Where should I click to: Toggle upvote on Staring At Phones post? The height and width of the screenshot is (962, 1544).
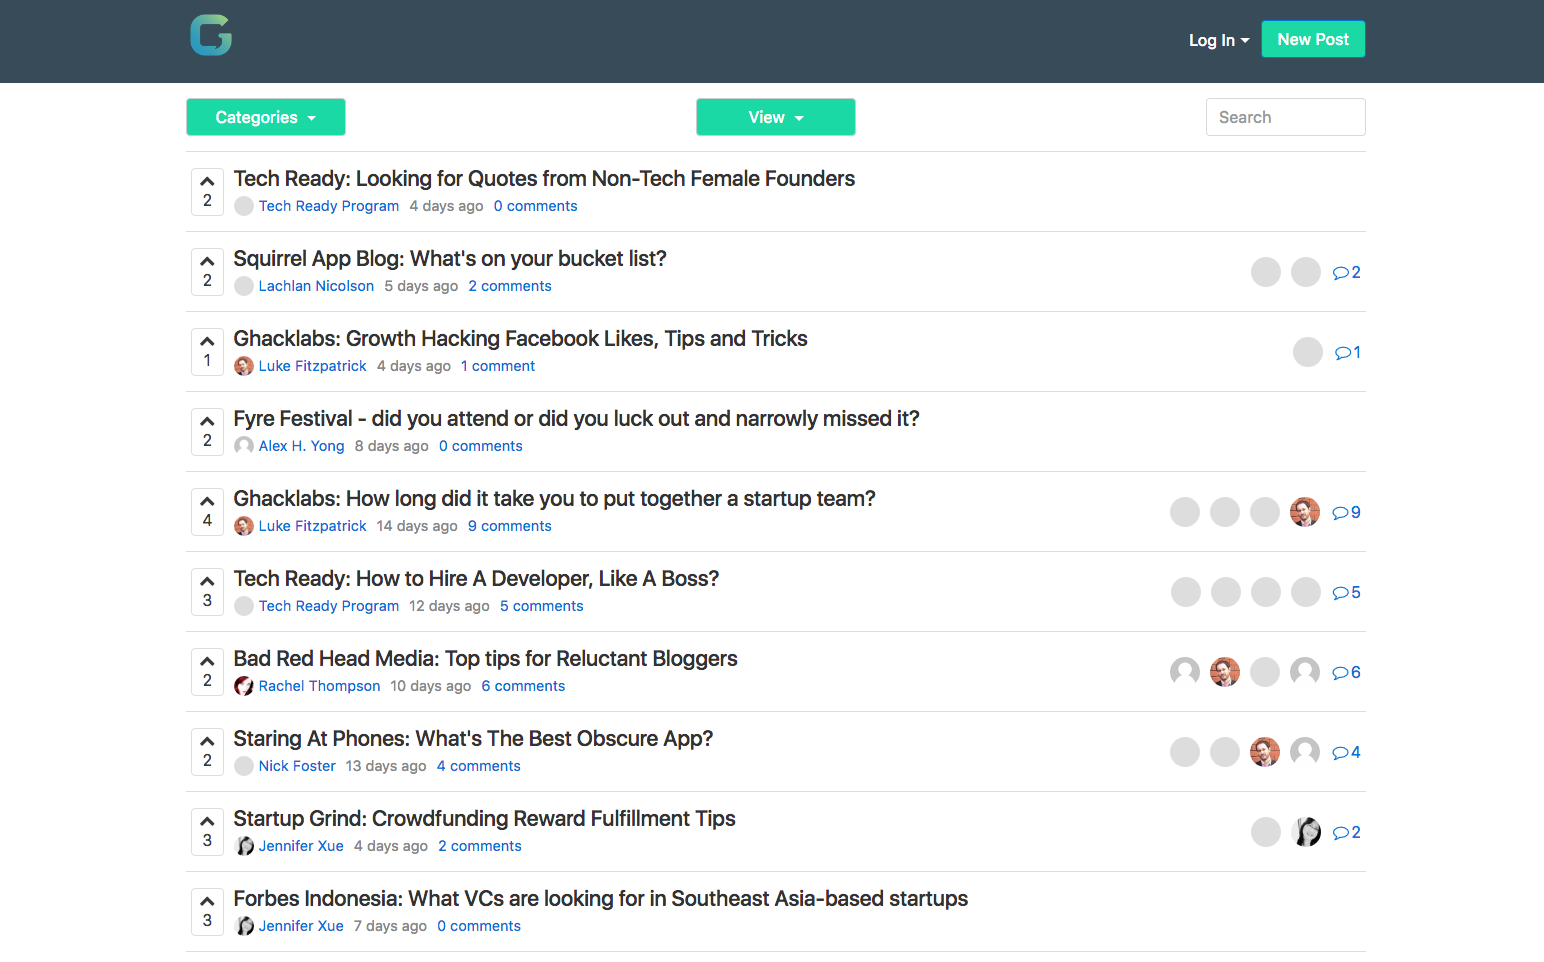207,742
